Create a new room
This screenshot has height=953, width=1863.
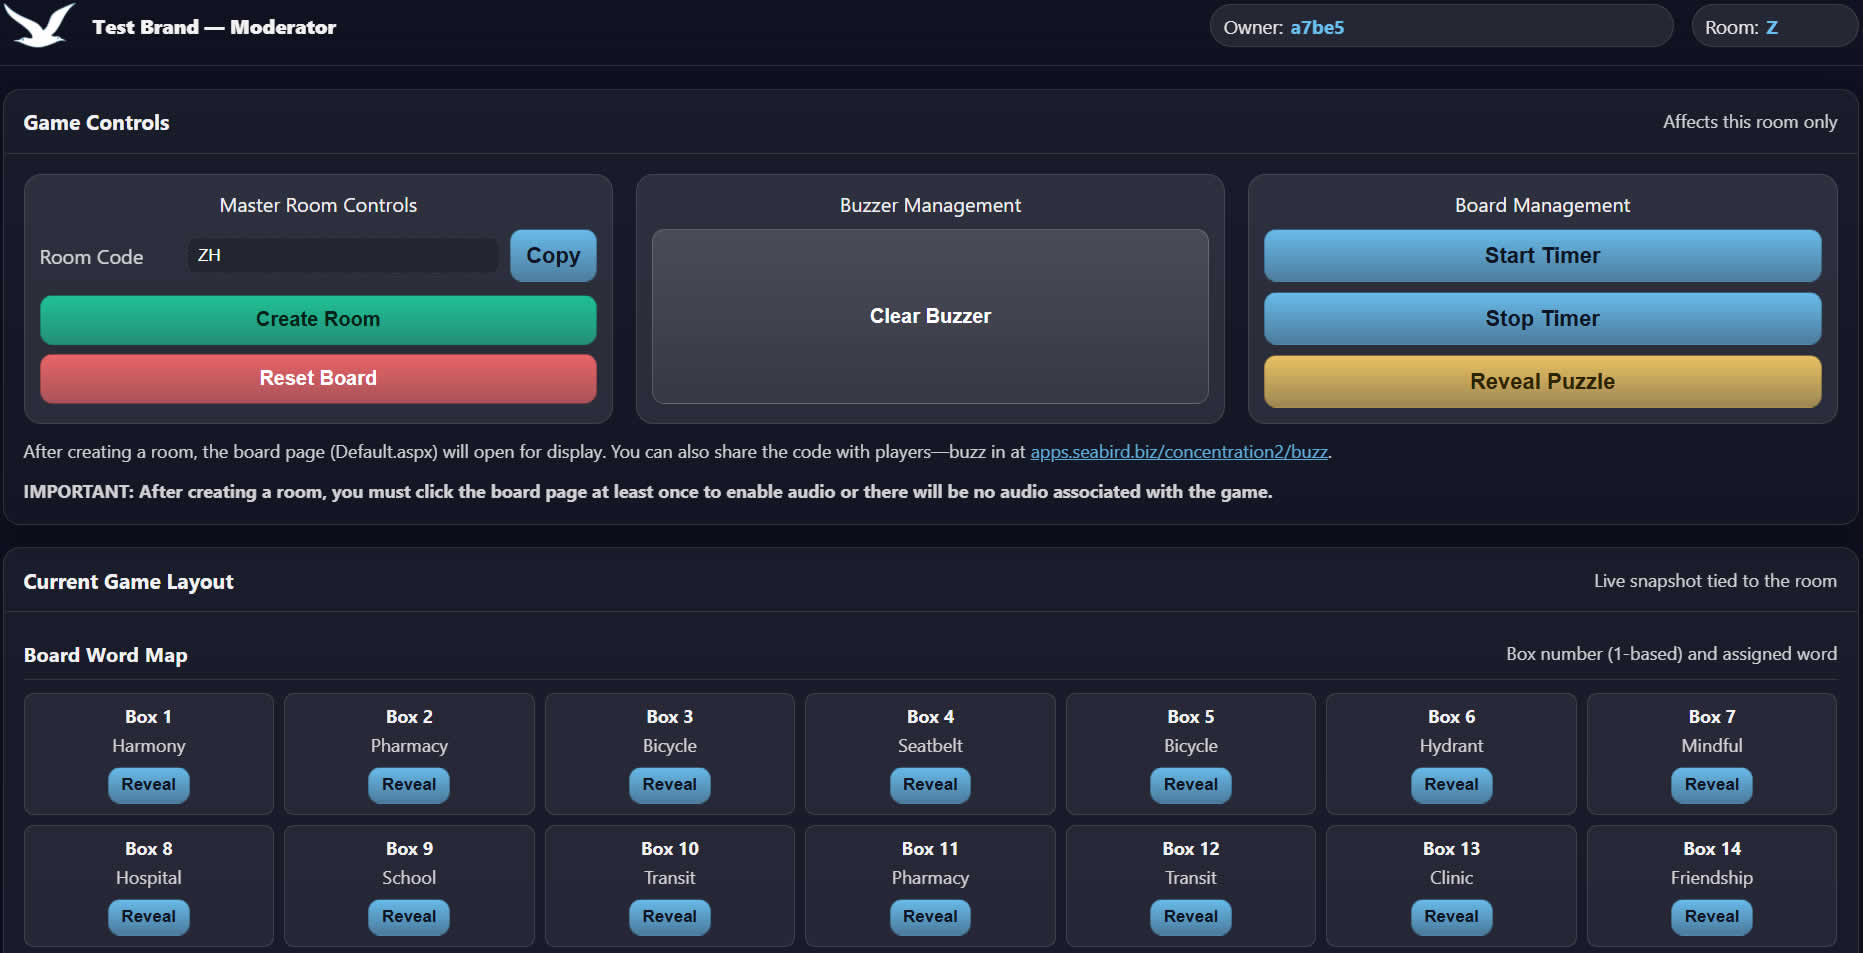point(317,319)
